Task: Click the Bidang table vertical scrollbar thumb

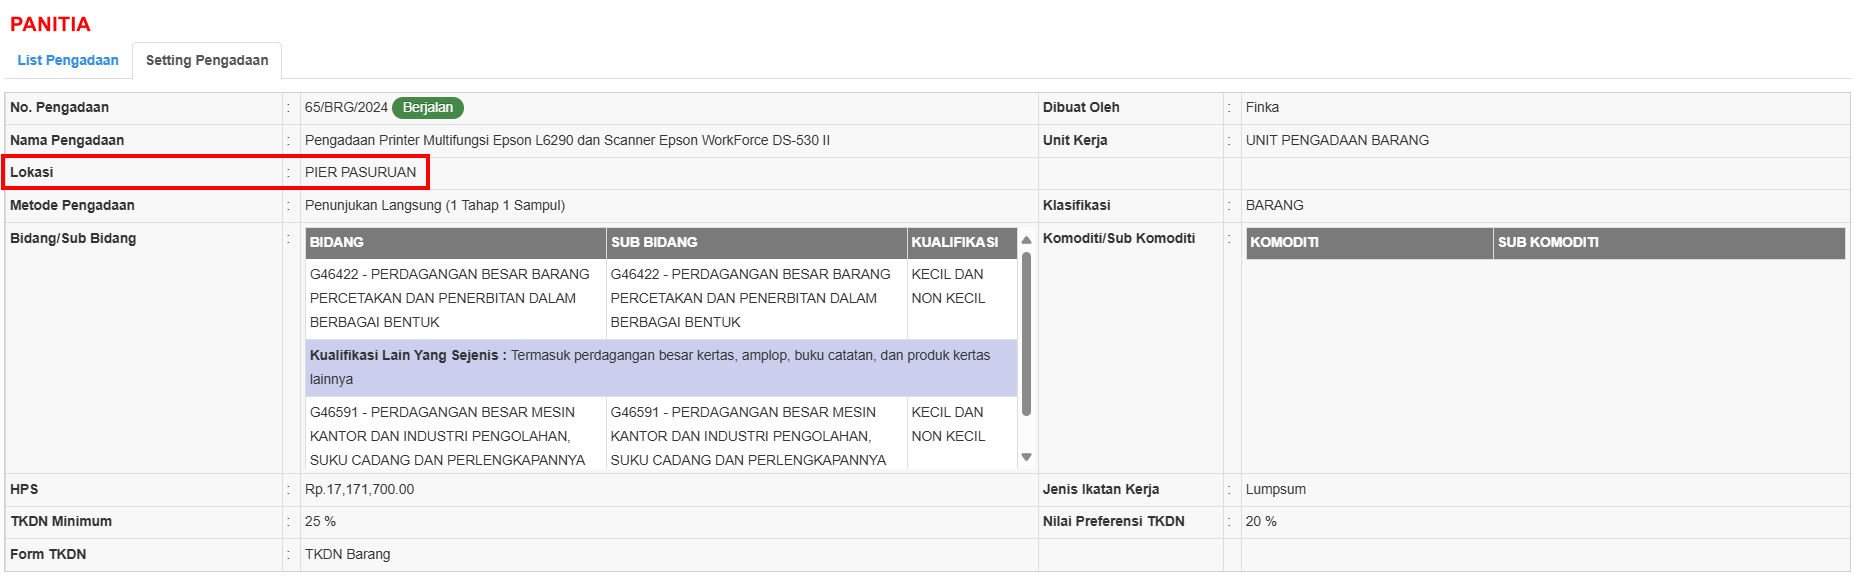Action: point(1026,333)
